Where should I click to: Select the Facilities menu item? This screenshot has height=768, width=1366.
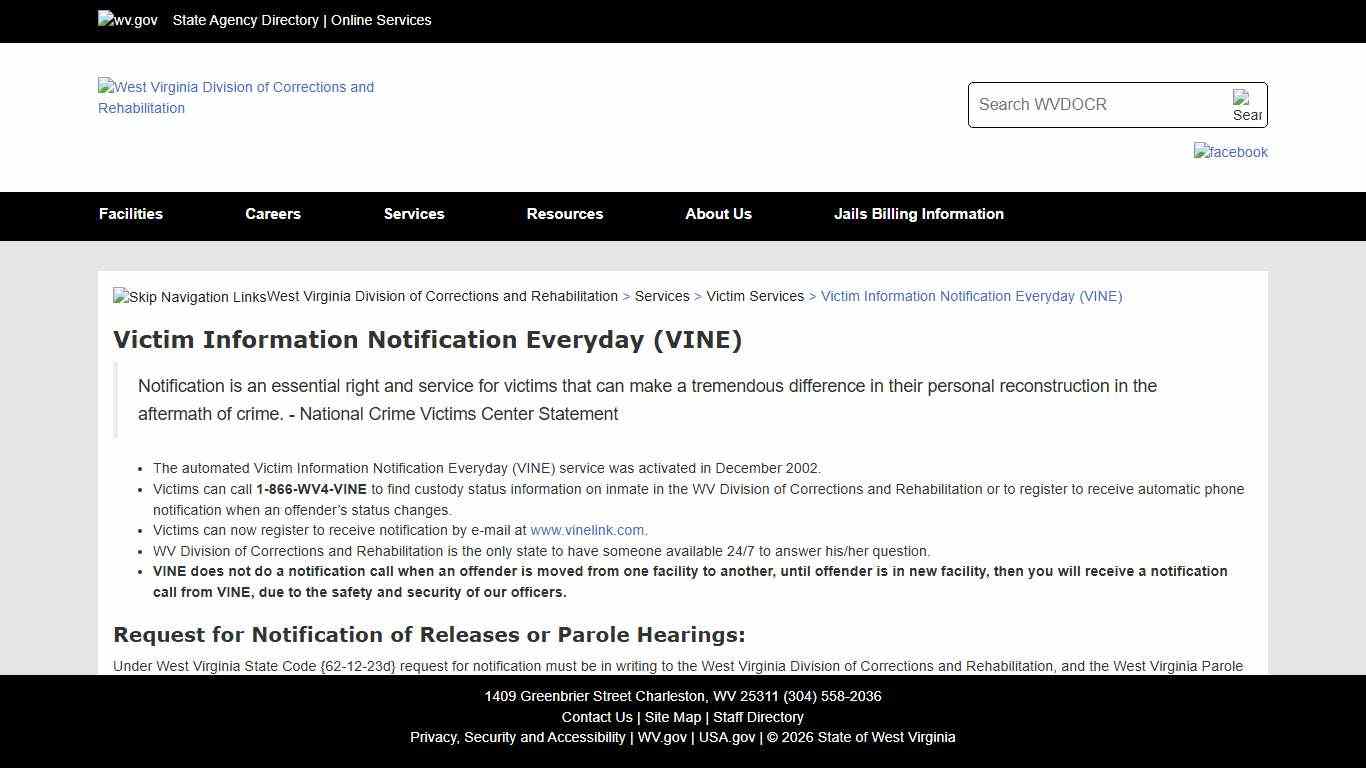130,214
